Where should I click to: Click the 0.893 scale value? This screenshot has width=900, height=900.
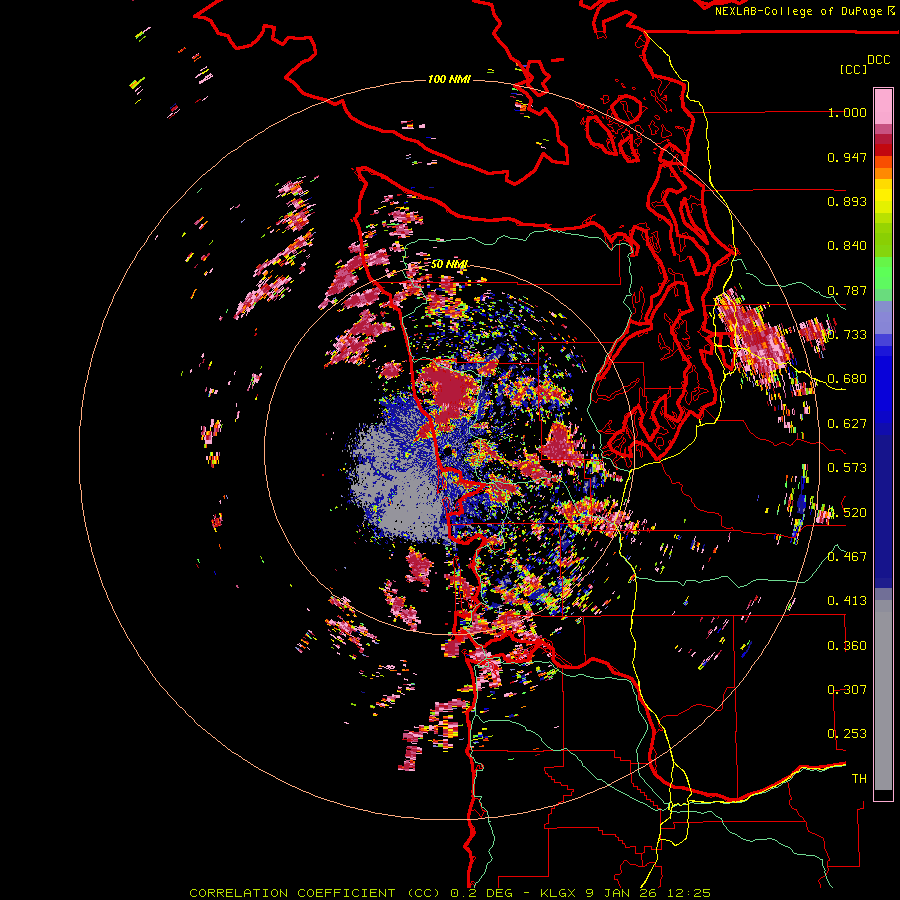847,201
